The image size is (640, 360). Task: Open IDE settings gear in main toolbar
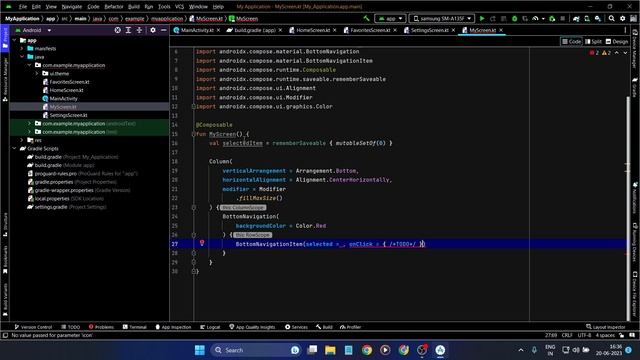(622, 18)
